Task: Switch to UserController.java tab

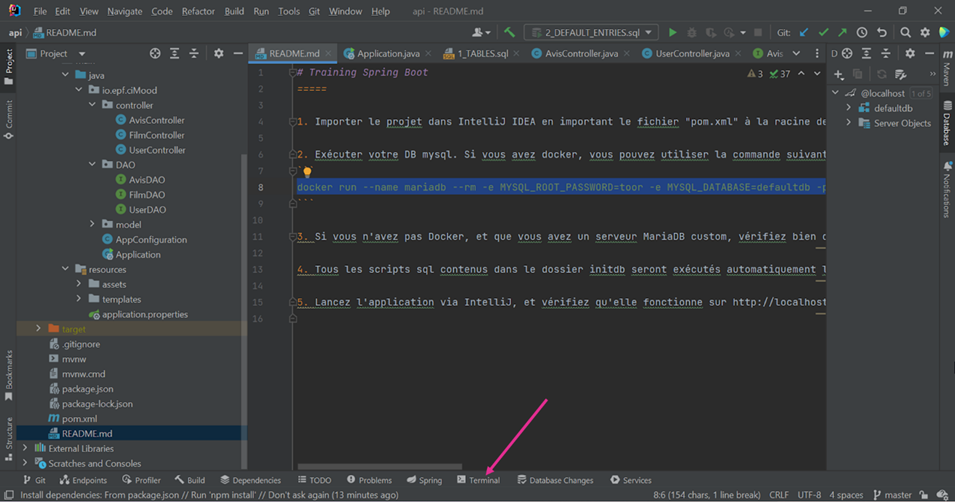Action: (691, 54)
